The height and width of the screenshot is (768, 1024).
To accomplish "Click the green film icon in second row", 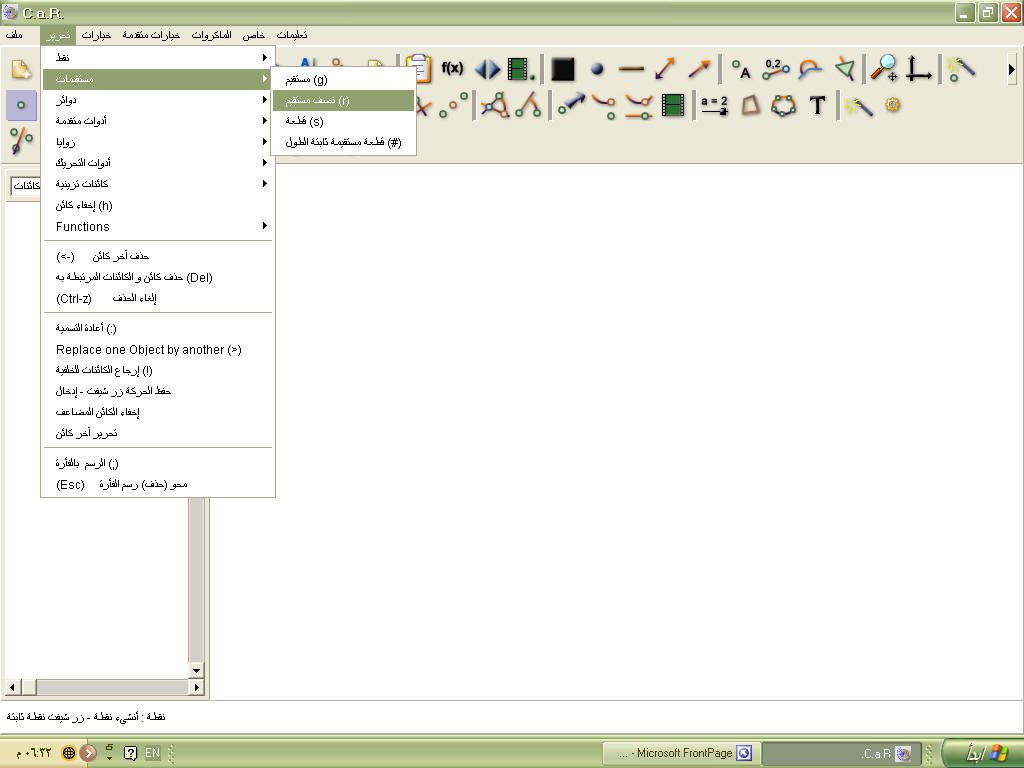I will [673, 105].
